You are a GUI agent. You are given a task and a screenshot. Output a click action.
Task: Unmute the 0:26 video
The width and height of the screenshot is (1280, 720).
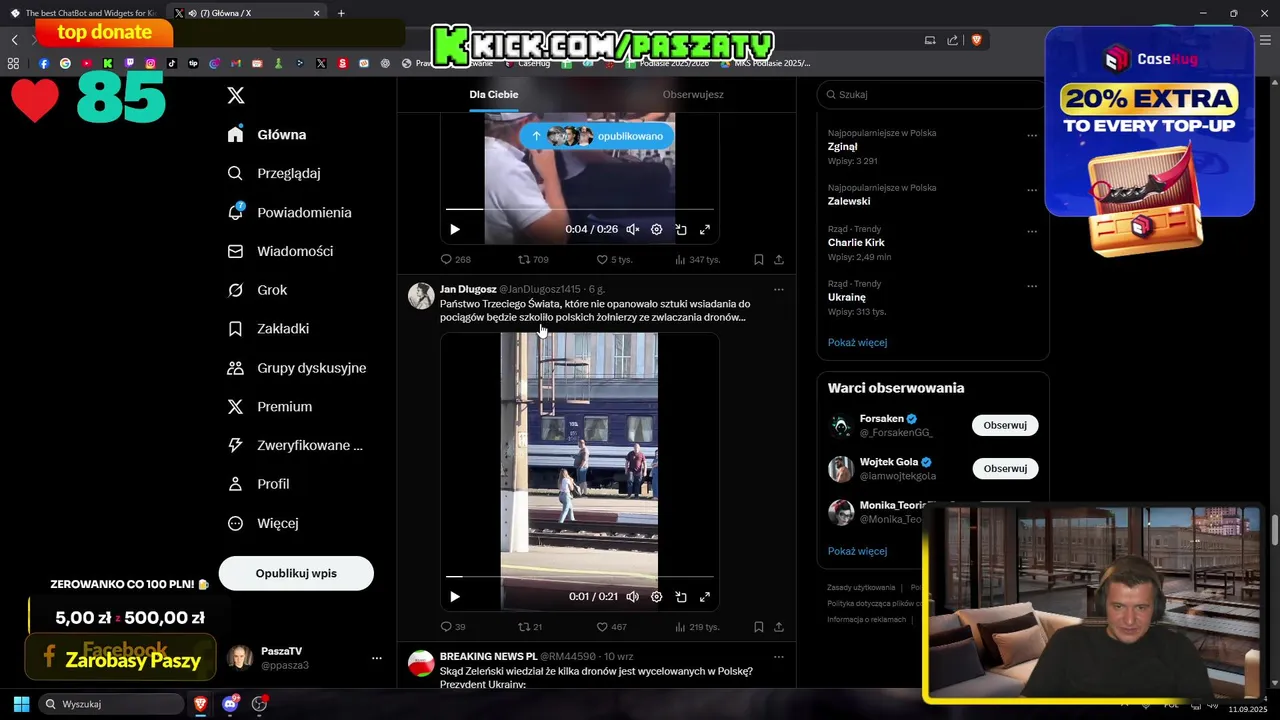(x=632, y=229)
